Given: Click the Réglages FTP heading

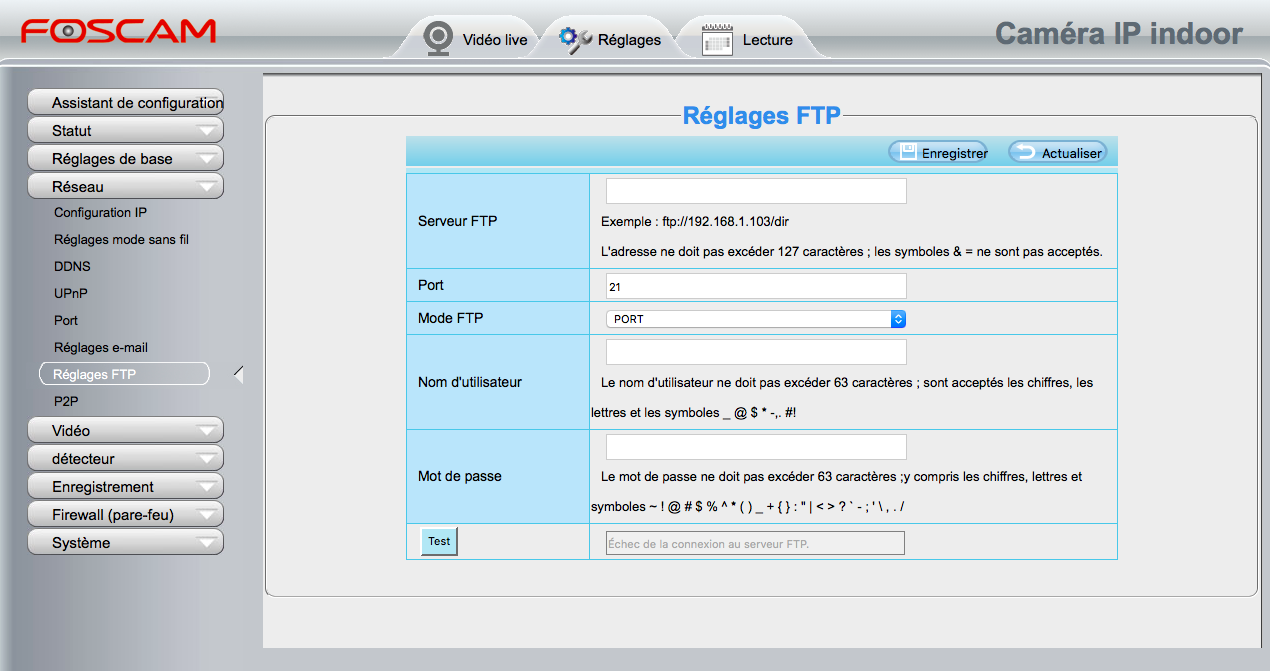Looking at the screenshot, I should pos(762,116).
